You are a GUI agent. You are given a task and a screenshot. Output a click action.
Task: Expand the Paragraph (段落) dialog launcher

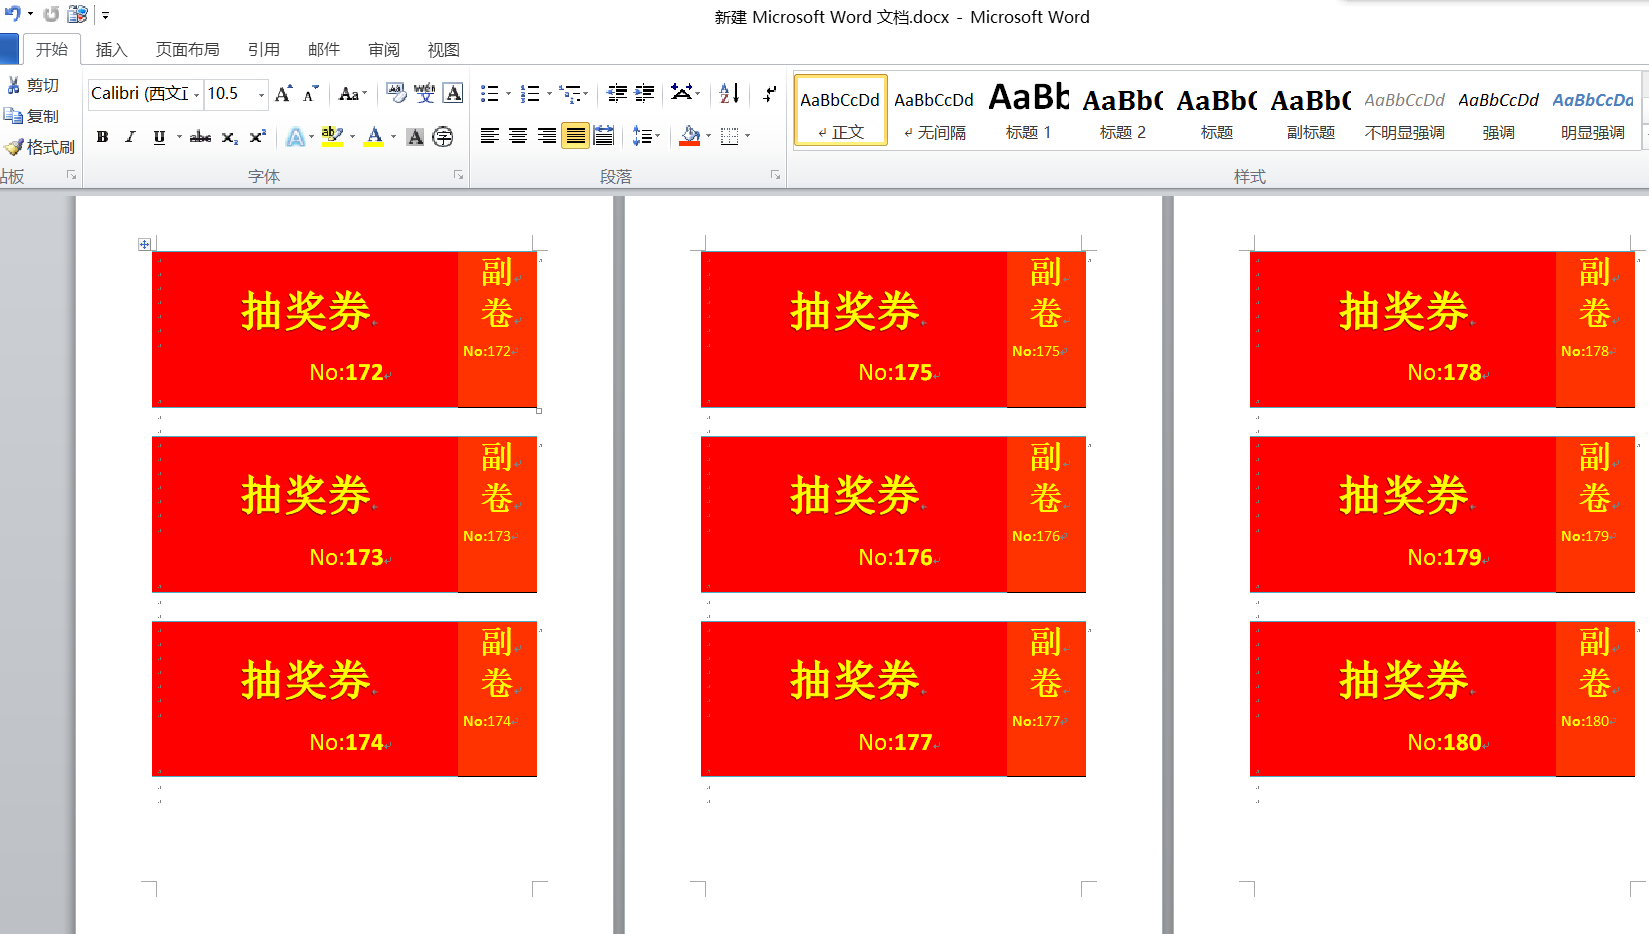point(775,175)
